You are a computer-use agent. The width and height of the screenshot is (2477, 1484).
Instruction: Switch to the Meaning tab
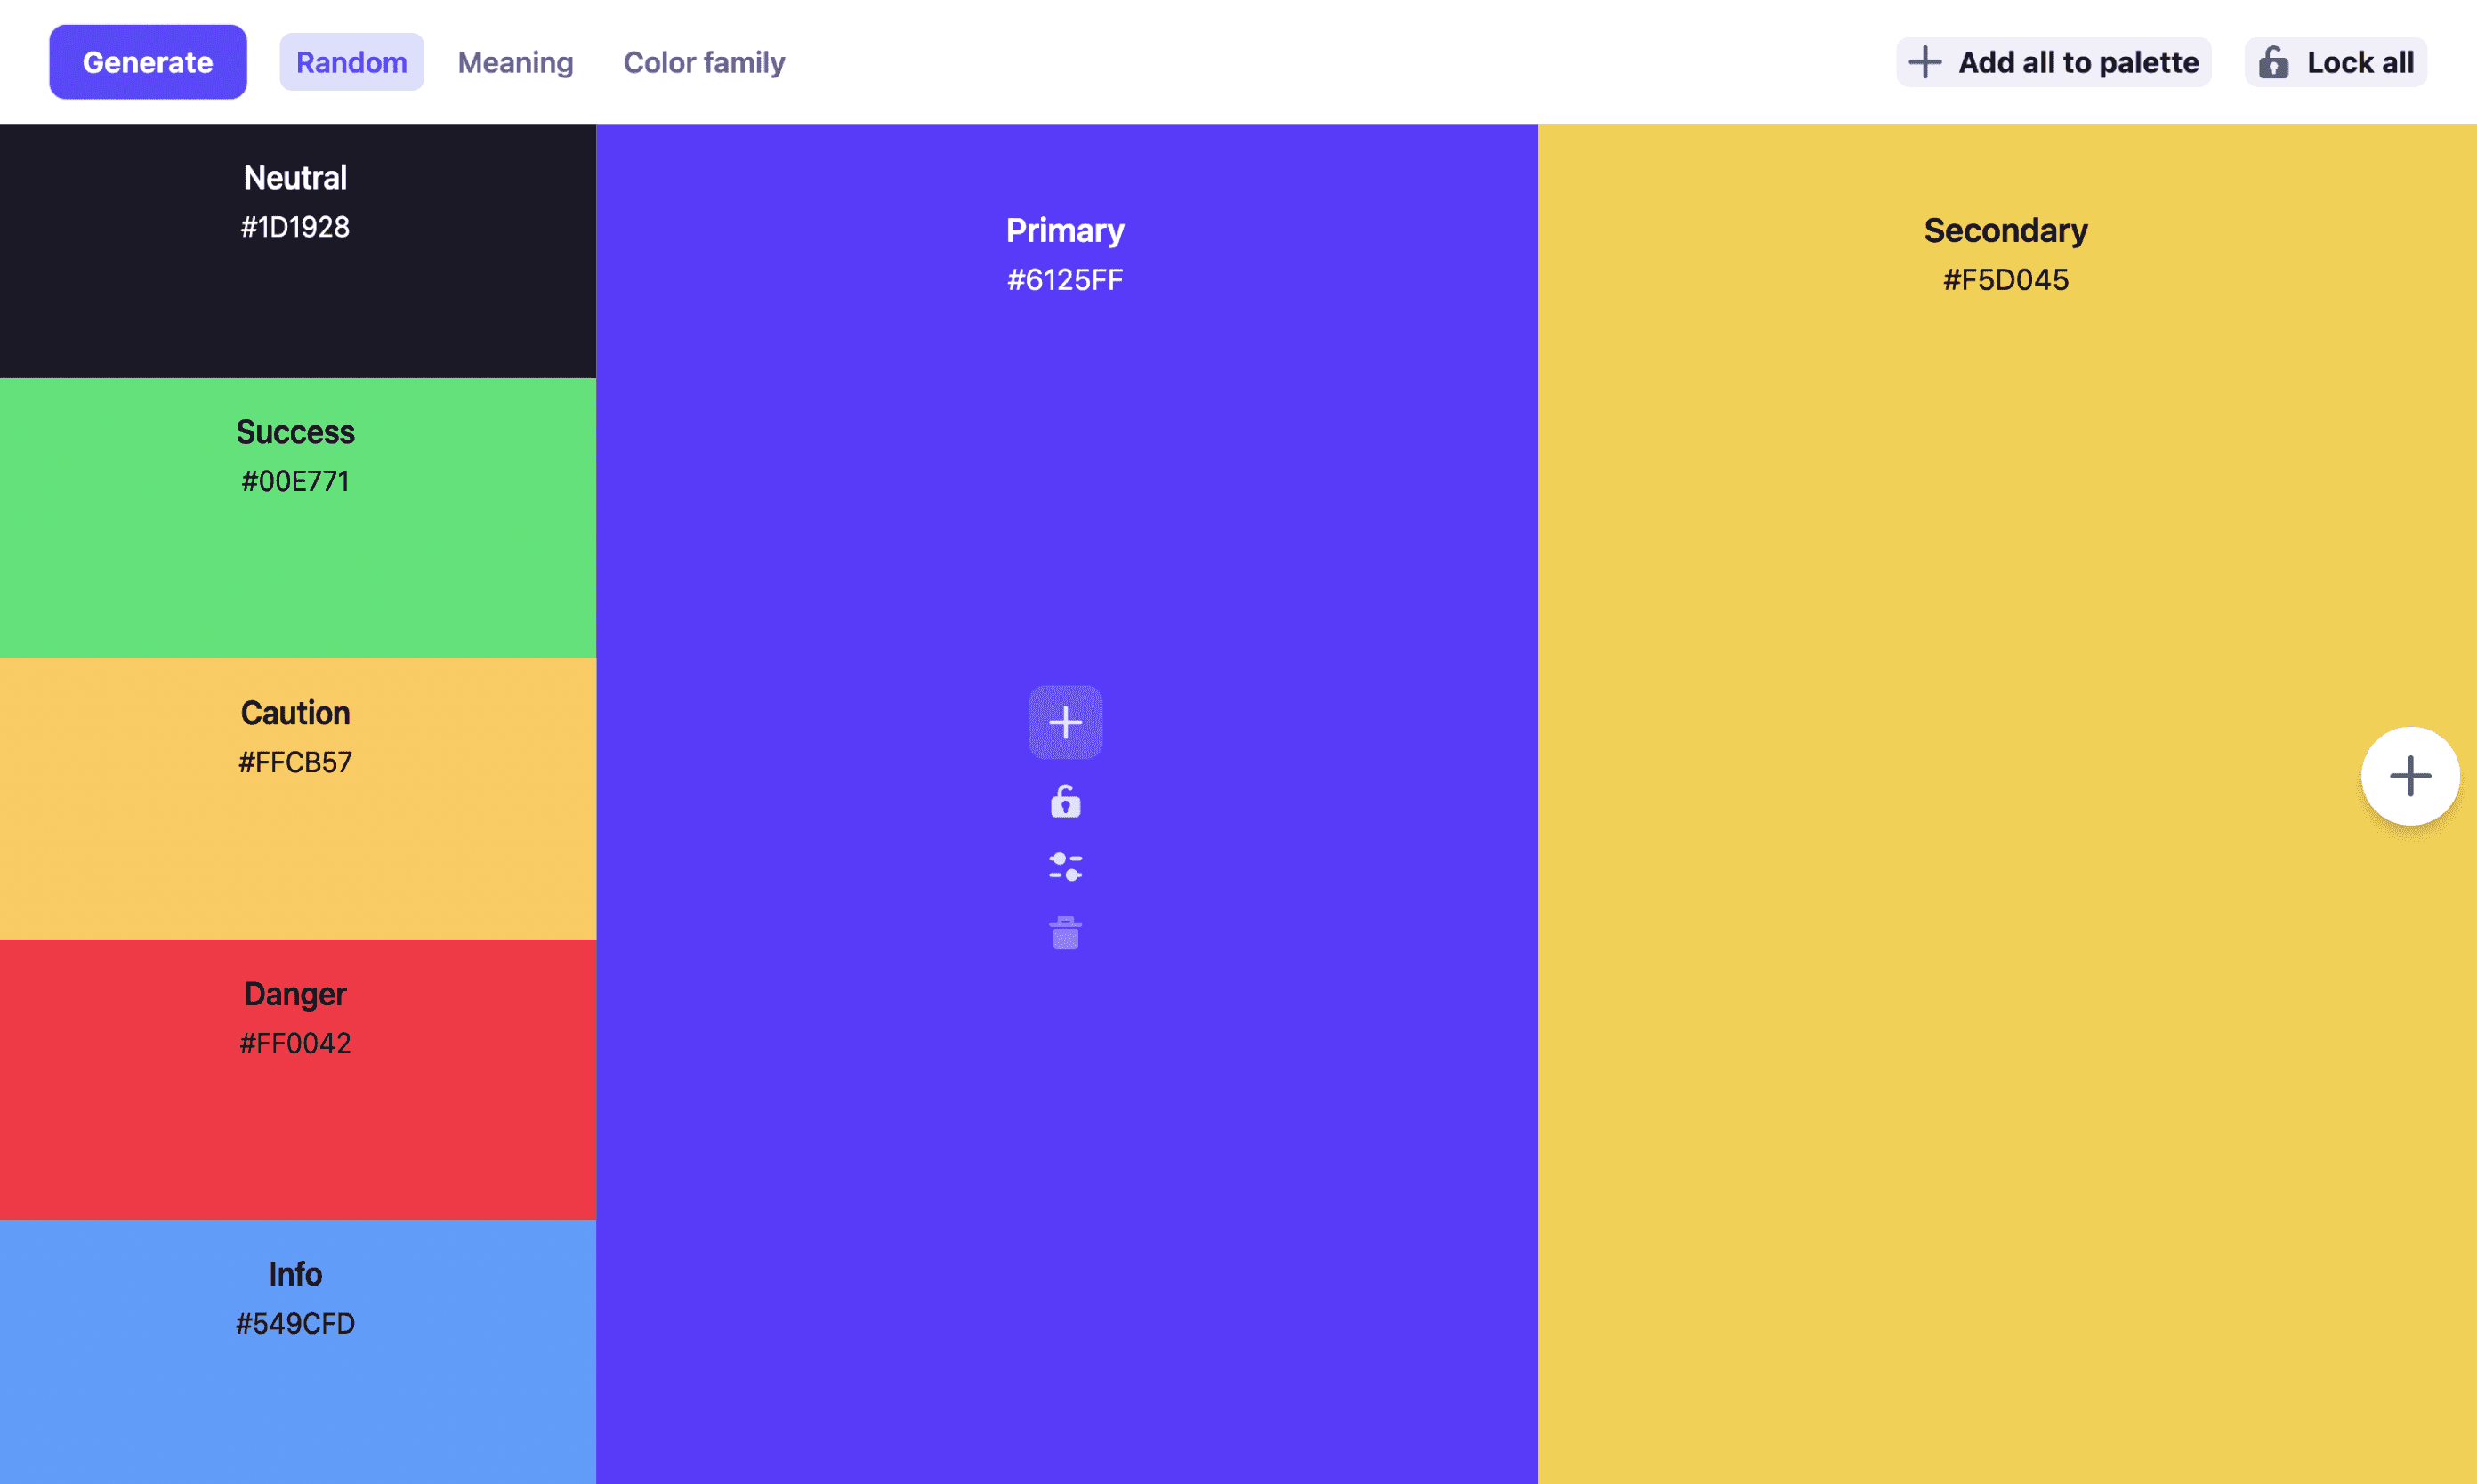coord(515,62)
